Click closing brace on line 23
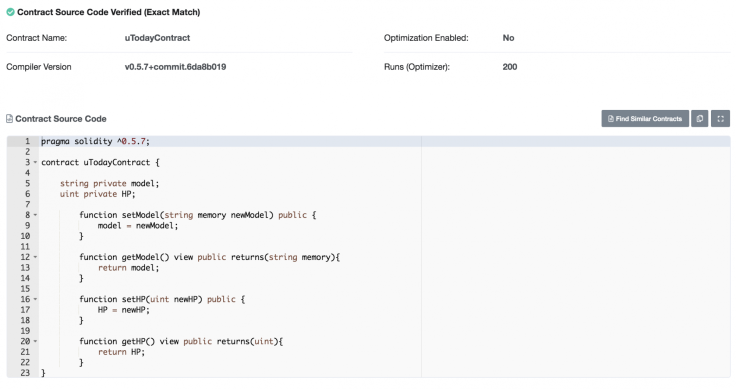Screen dimensions: 736x389 [x=43, y=373]
